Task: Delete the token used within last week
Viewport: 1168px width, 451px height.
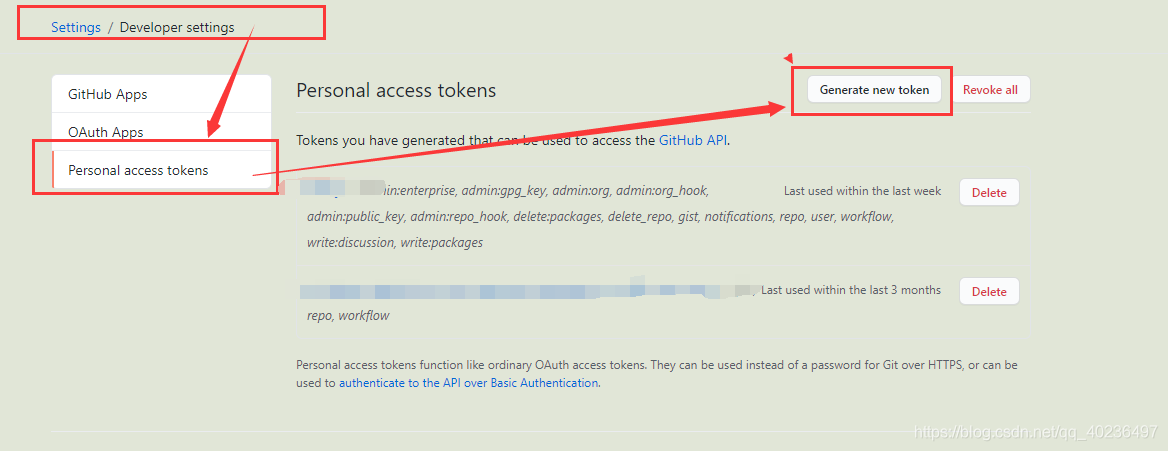Action: coord(989,192)
